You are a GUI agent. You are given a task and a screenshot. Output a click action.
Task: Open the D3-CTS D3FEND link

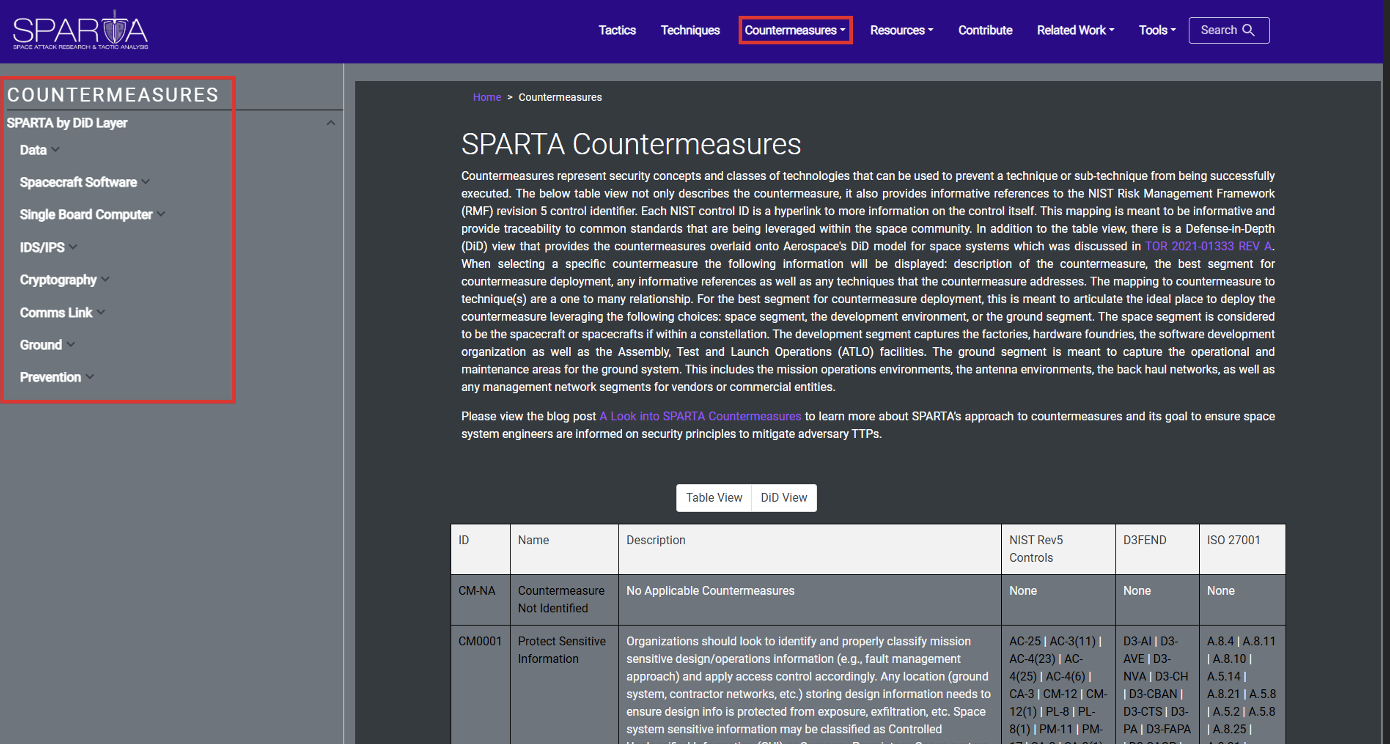(1144, 712)
